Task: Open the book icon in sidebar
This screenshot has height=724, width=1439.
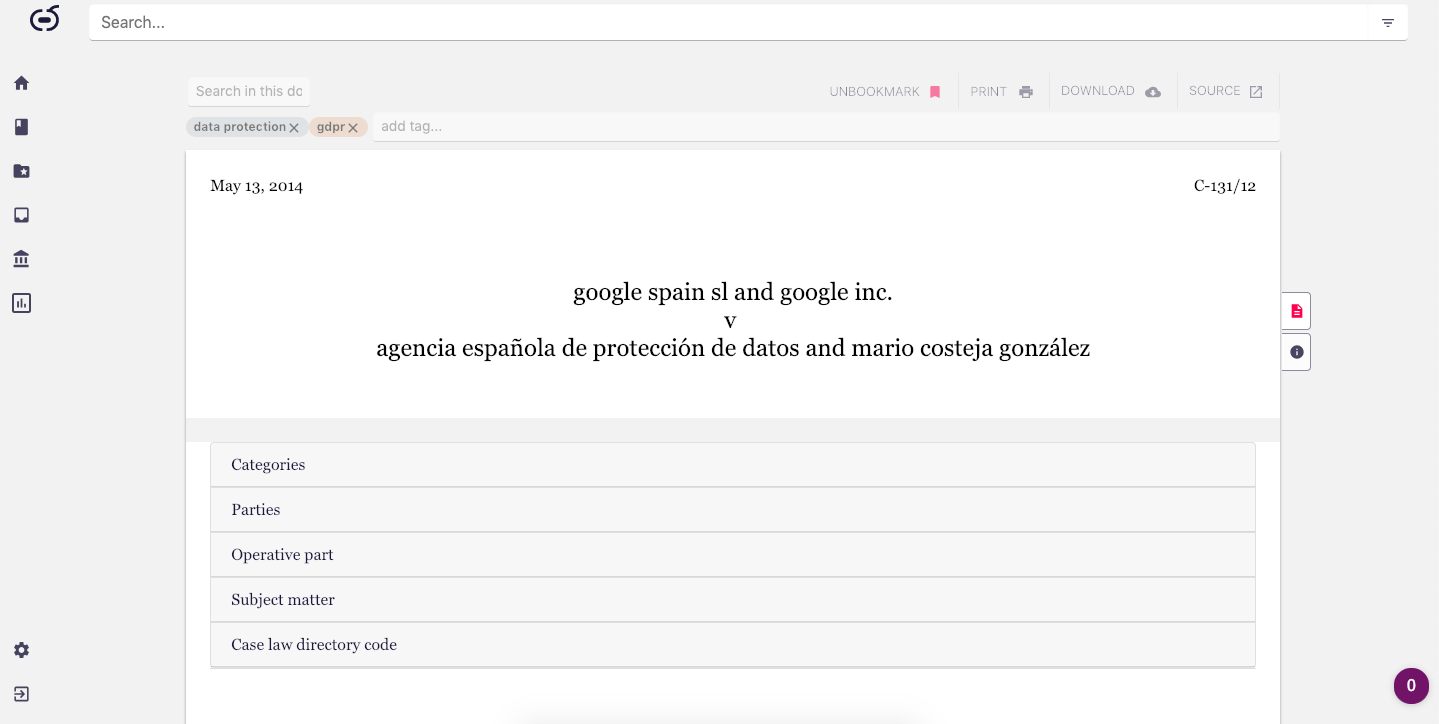Action: coord(21,127)
